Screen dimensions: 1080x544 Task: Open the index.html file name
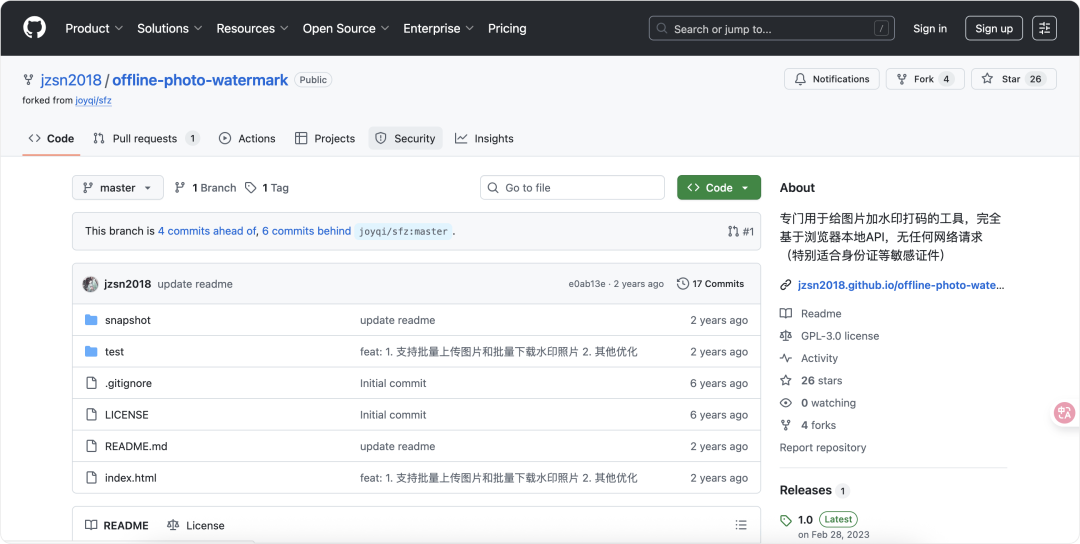click(x=131, y=478)
